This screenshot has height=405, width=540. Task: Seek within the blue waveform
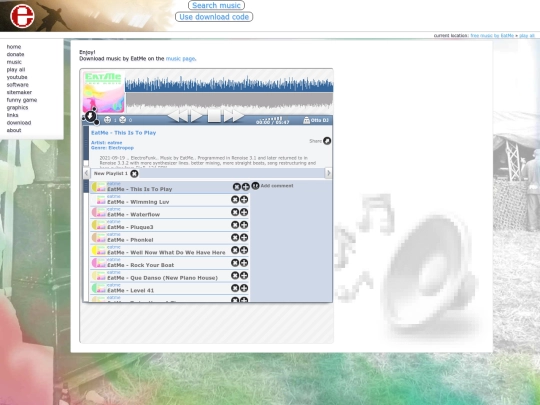(229, 84)
